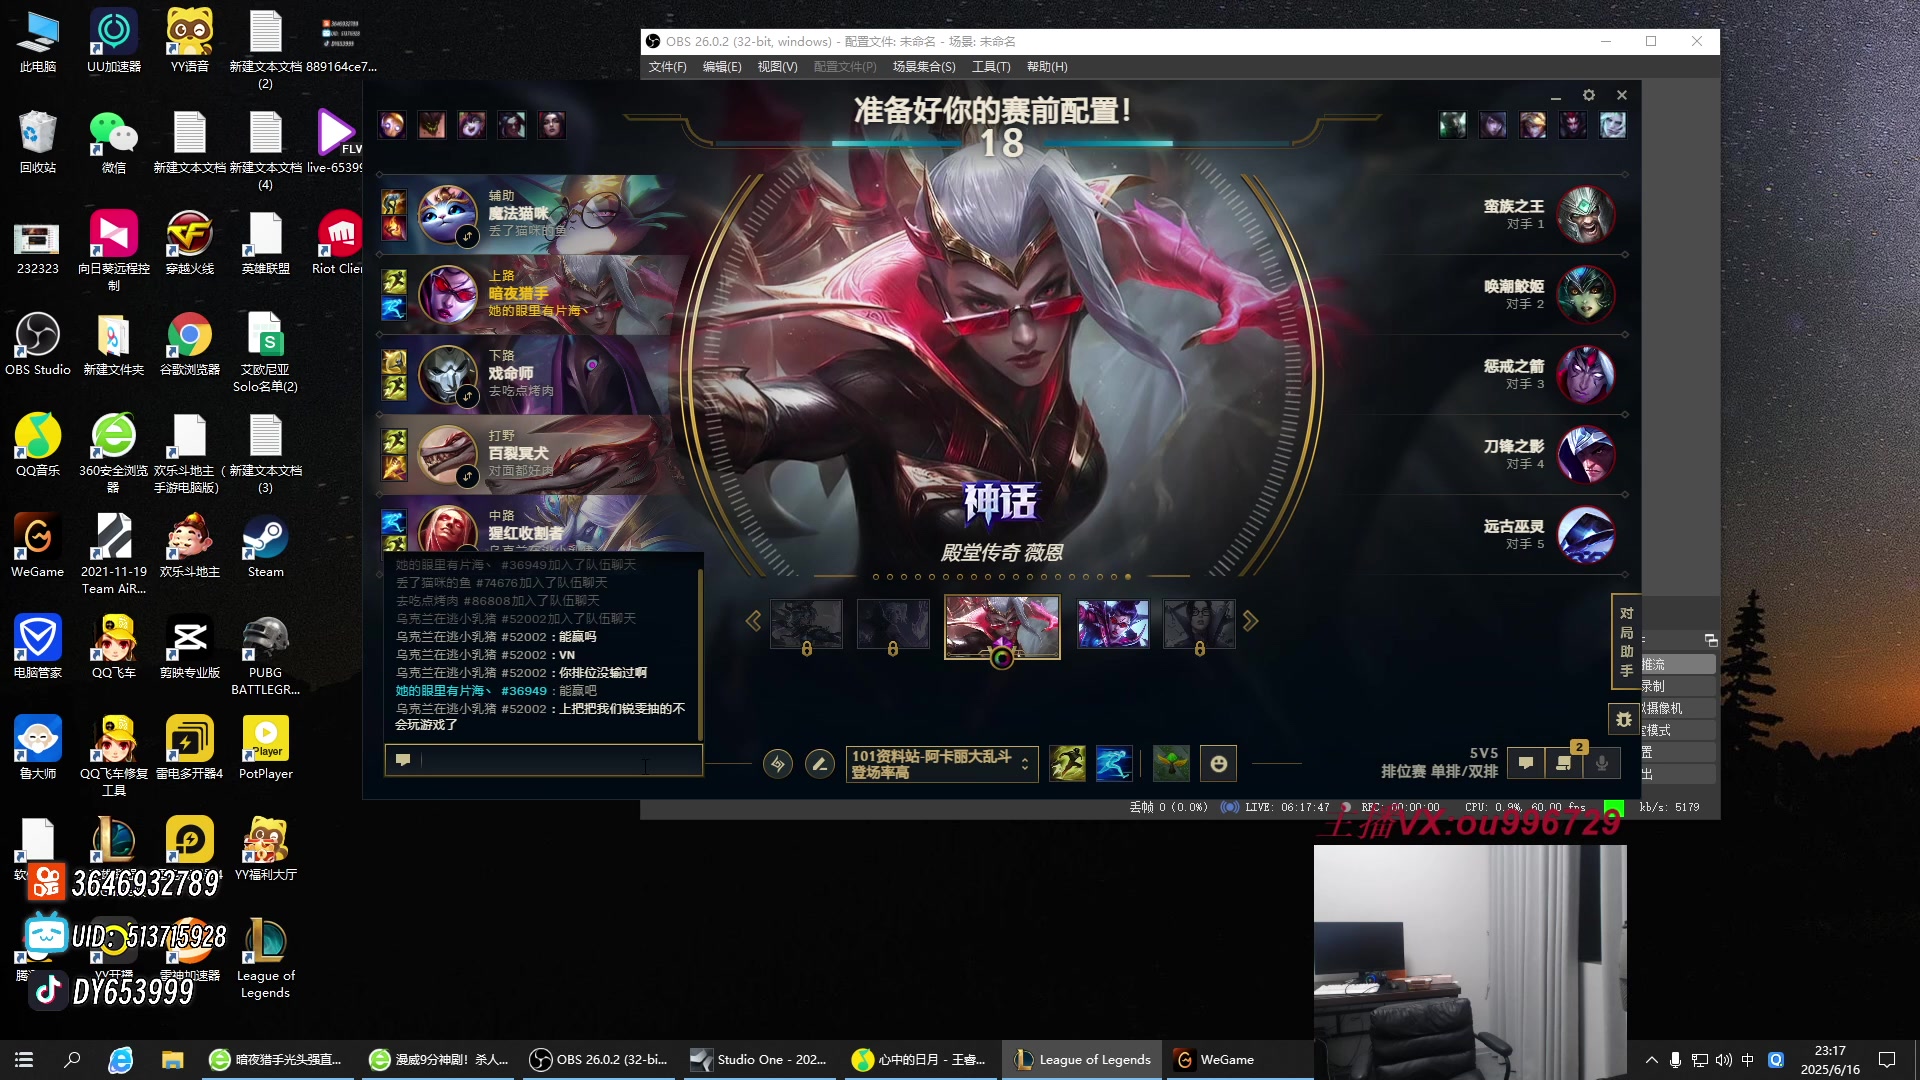Click opponent 惩戒之箭 portrait
The height and width of the screenshot is (1080, 1920).
tap(1586, 375)
